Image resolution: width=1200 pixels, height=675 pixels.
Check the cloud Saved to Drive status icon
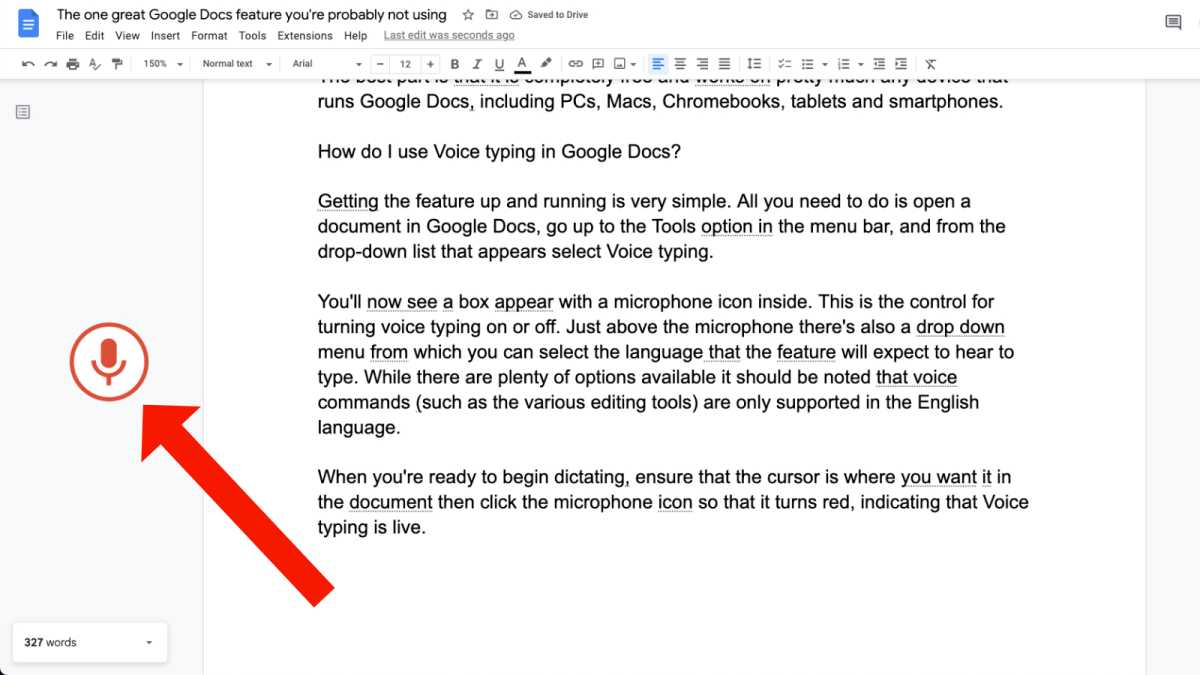click(516, 15)
